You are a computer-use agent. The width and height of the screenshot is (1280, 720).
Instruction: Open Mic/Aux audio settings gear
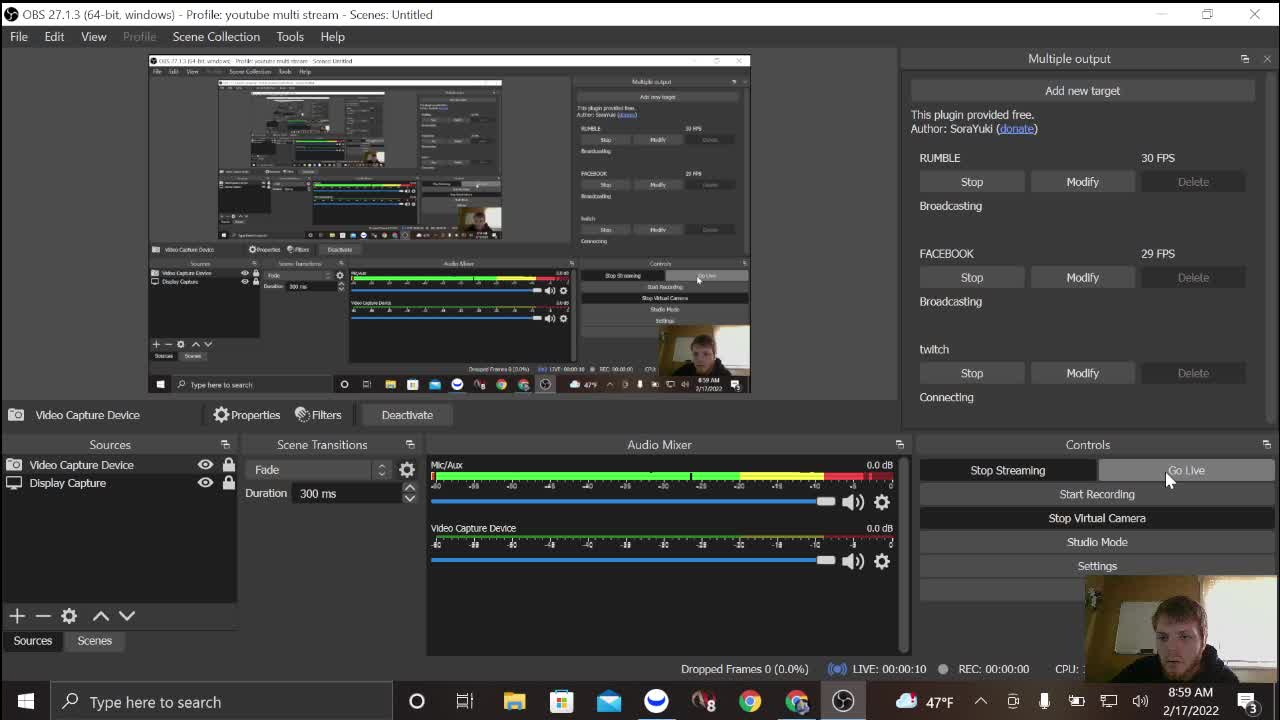[882, 502]
